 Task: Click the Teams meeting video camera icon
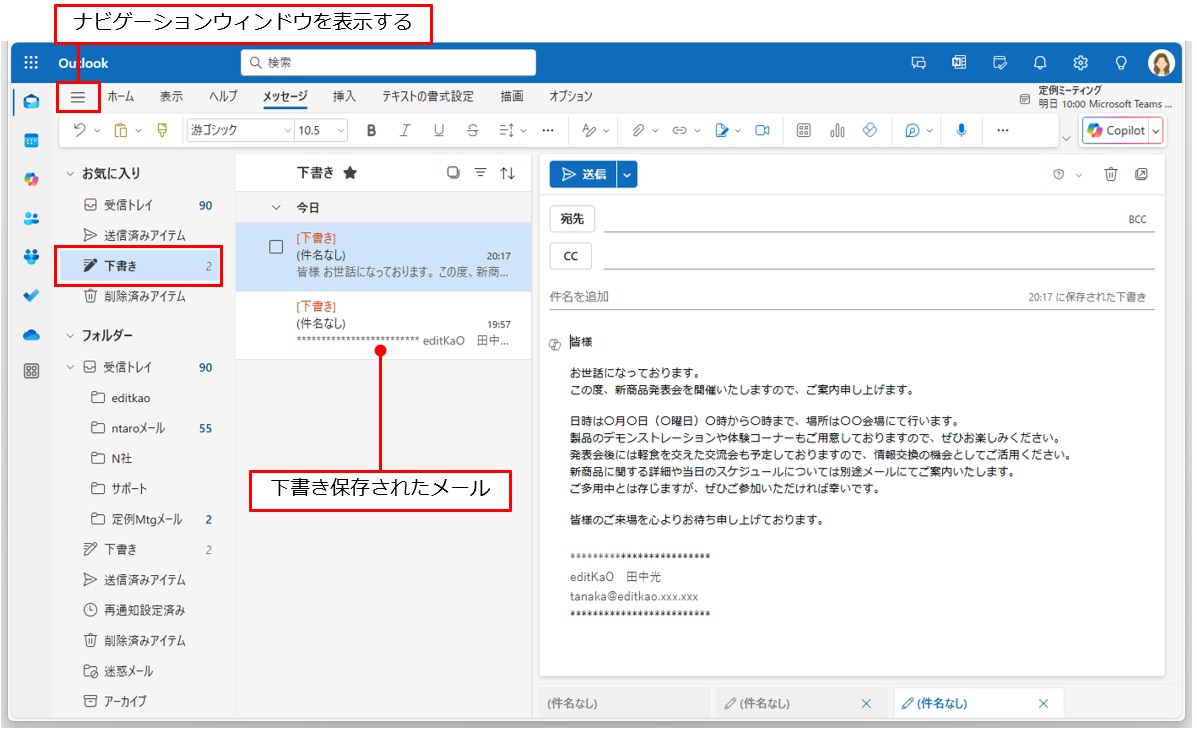coord(762,130)
